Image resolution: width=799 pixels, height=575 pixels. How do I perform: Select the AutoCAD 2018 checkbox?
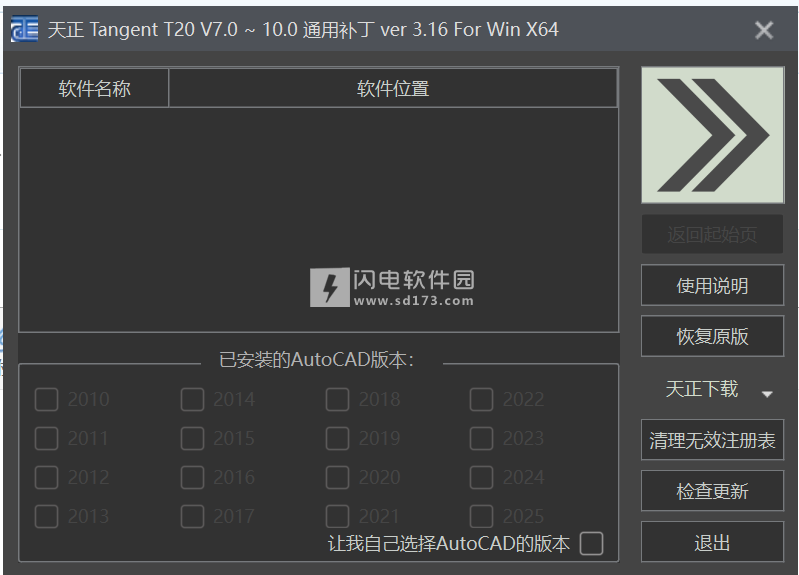click(x=337, y=399)
